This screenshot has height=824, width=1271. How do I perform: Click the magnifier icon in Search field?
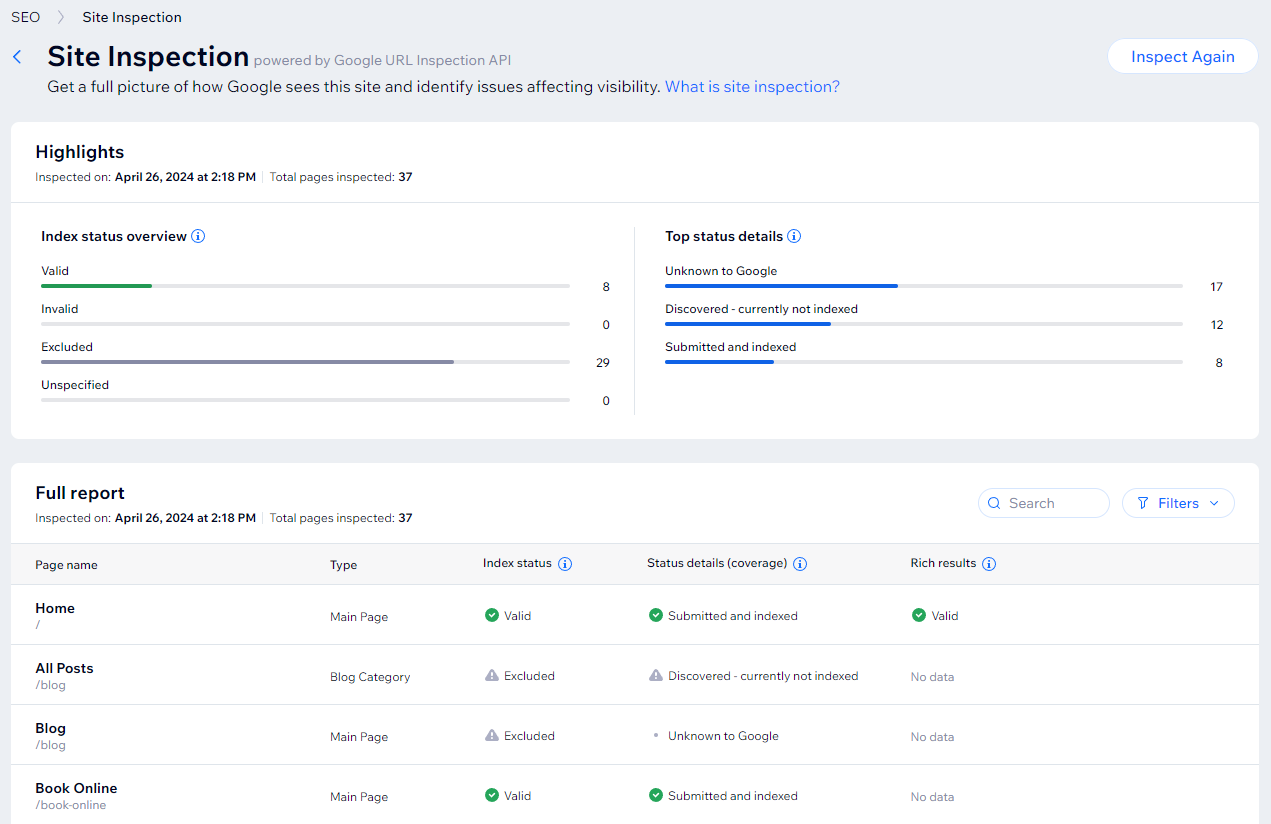pos(994,503)
